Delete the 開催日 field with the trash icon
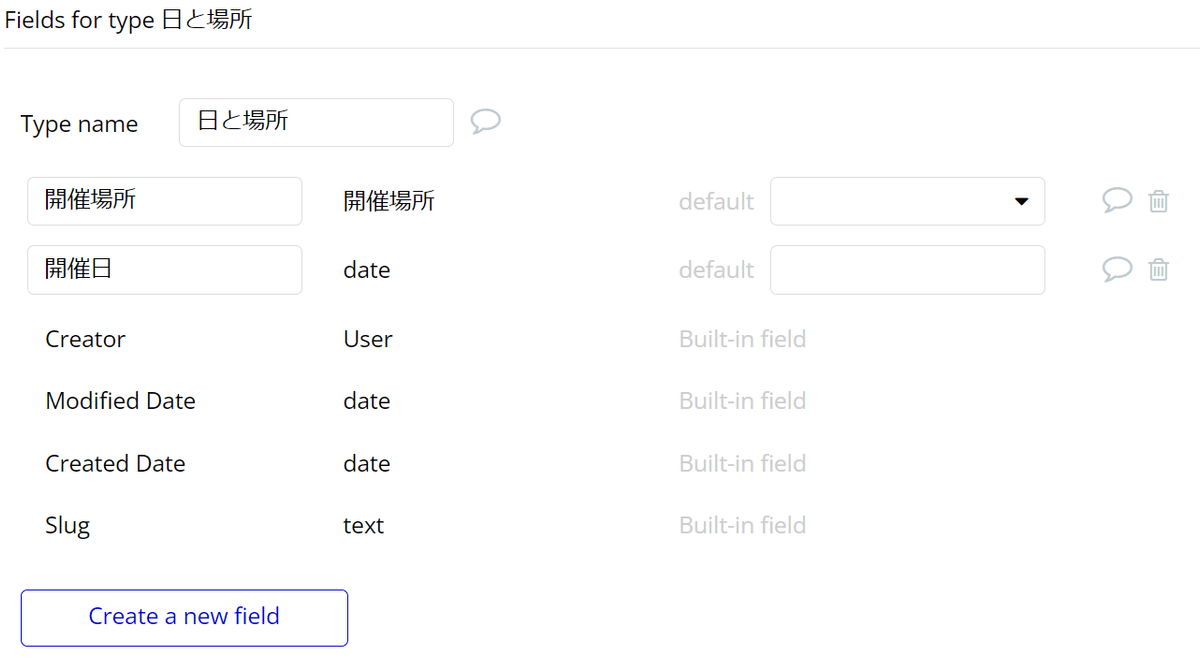This screenshot has width=1200, height=670. pyautogui.click(x=1158, y=269)
